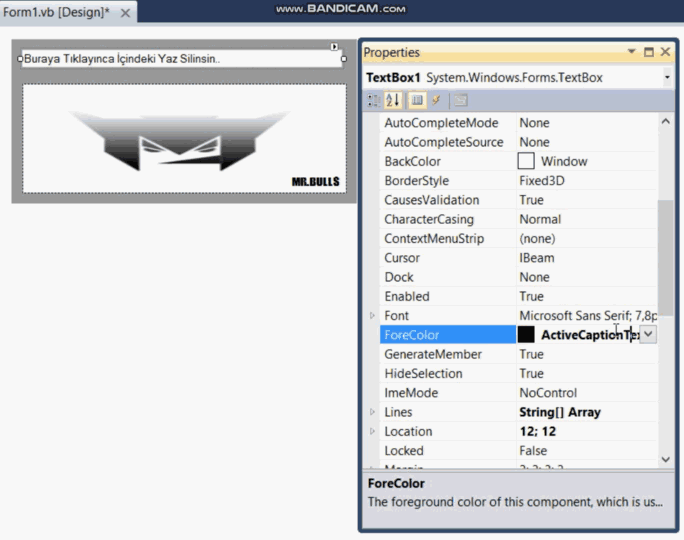This screenshot has width=684, height=540.
Task: Click the BackColor Window white swatch
Action: point(526,161)
